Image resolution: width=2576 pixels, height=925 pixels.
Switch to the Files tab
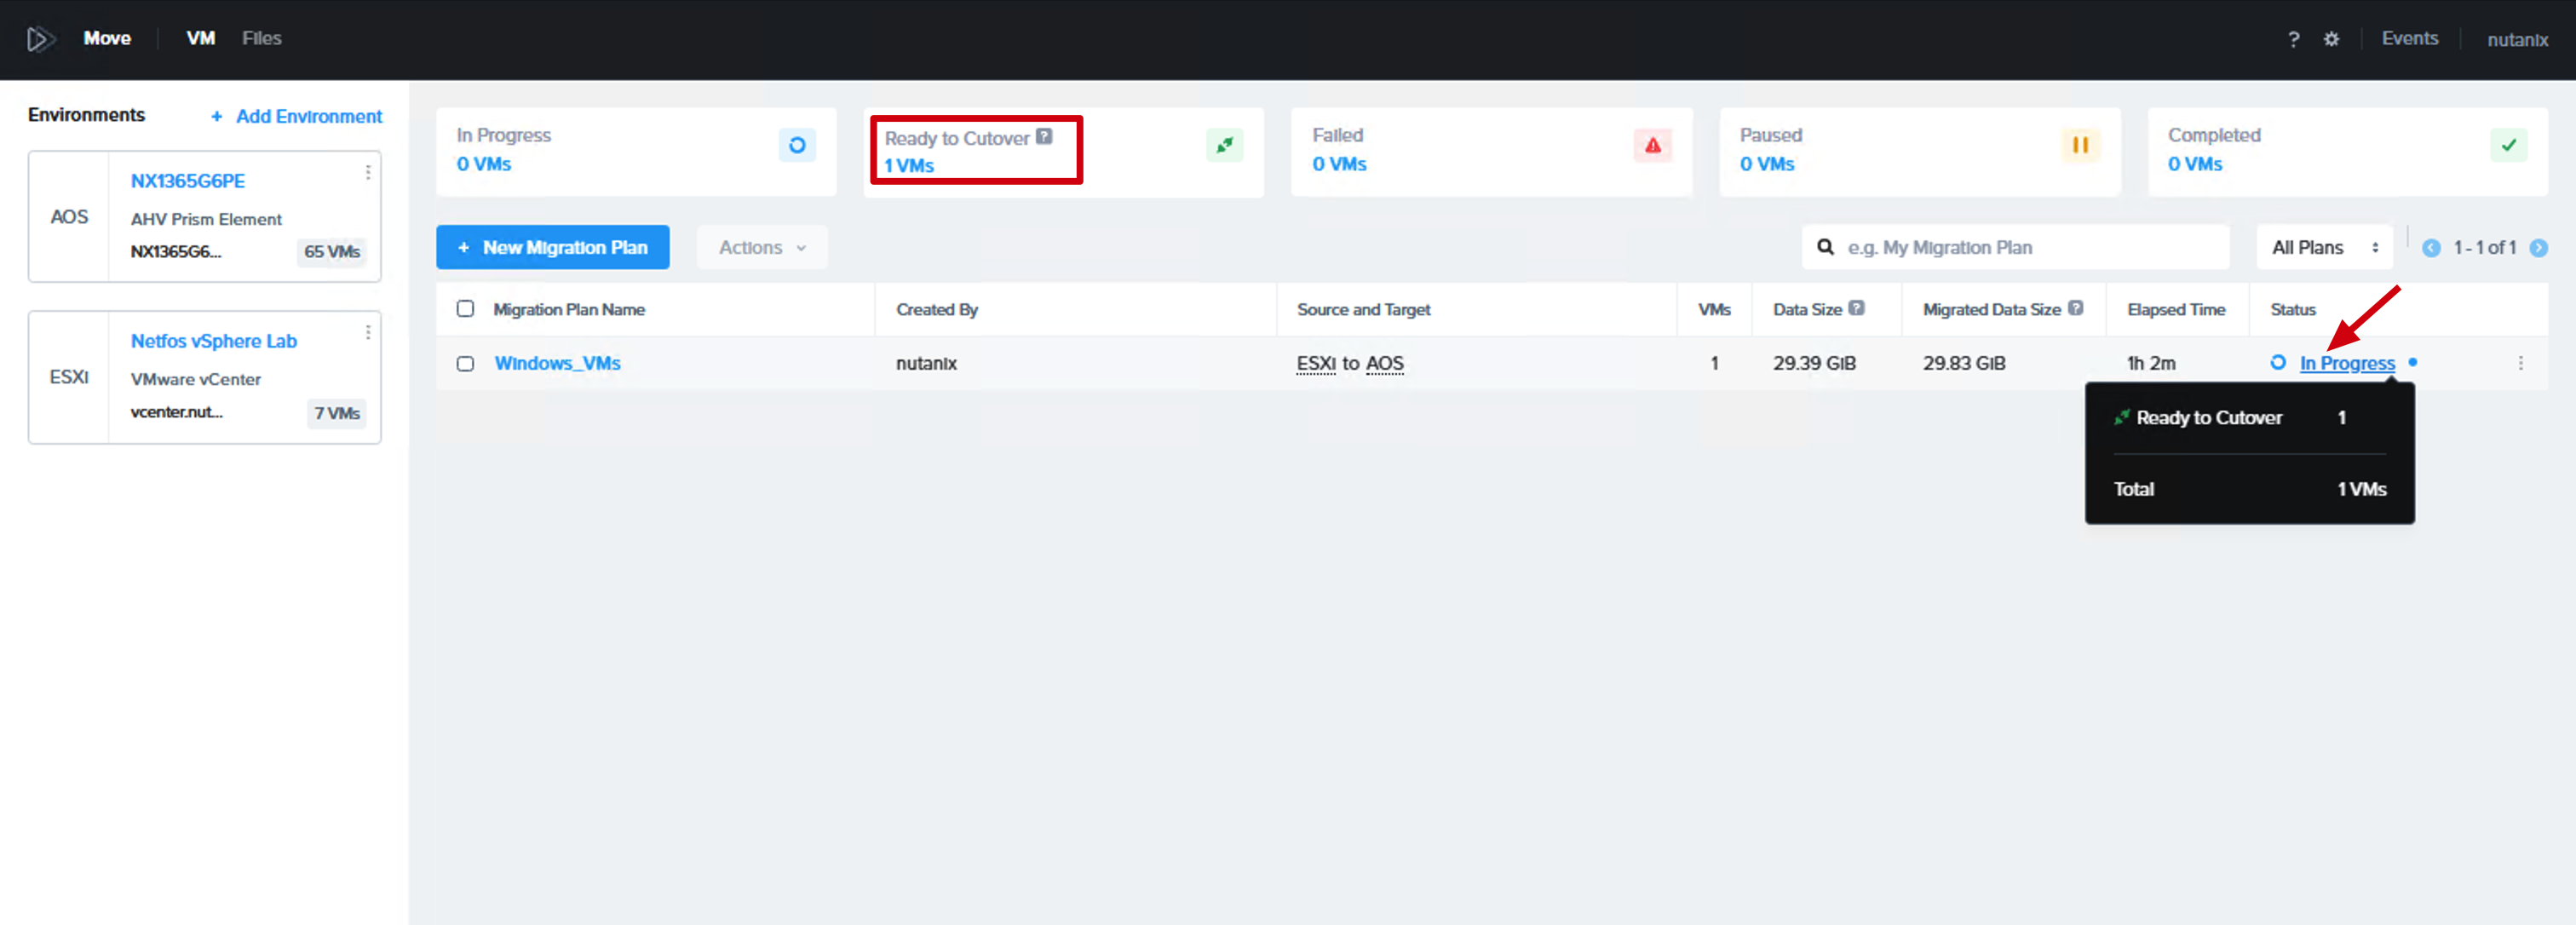click(x=262, y=39)
